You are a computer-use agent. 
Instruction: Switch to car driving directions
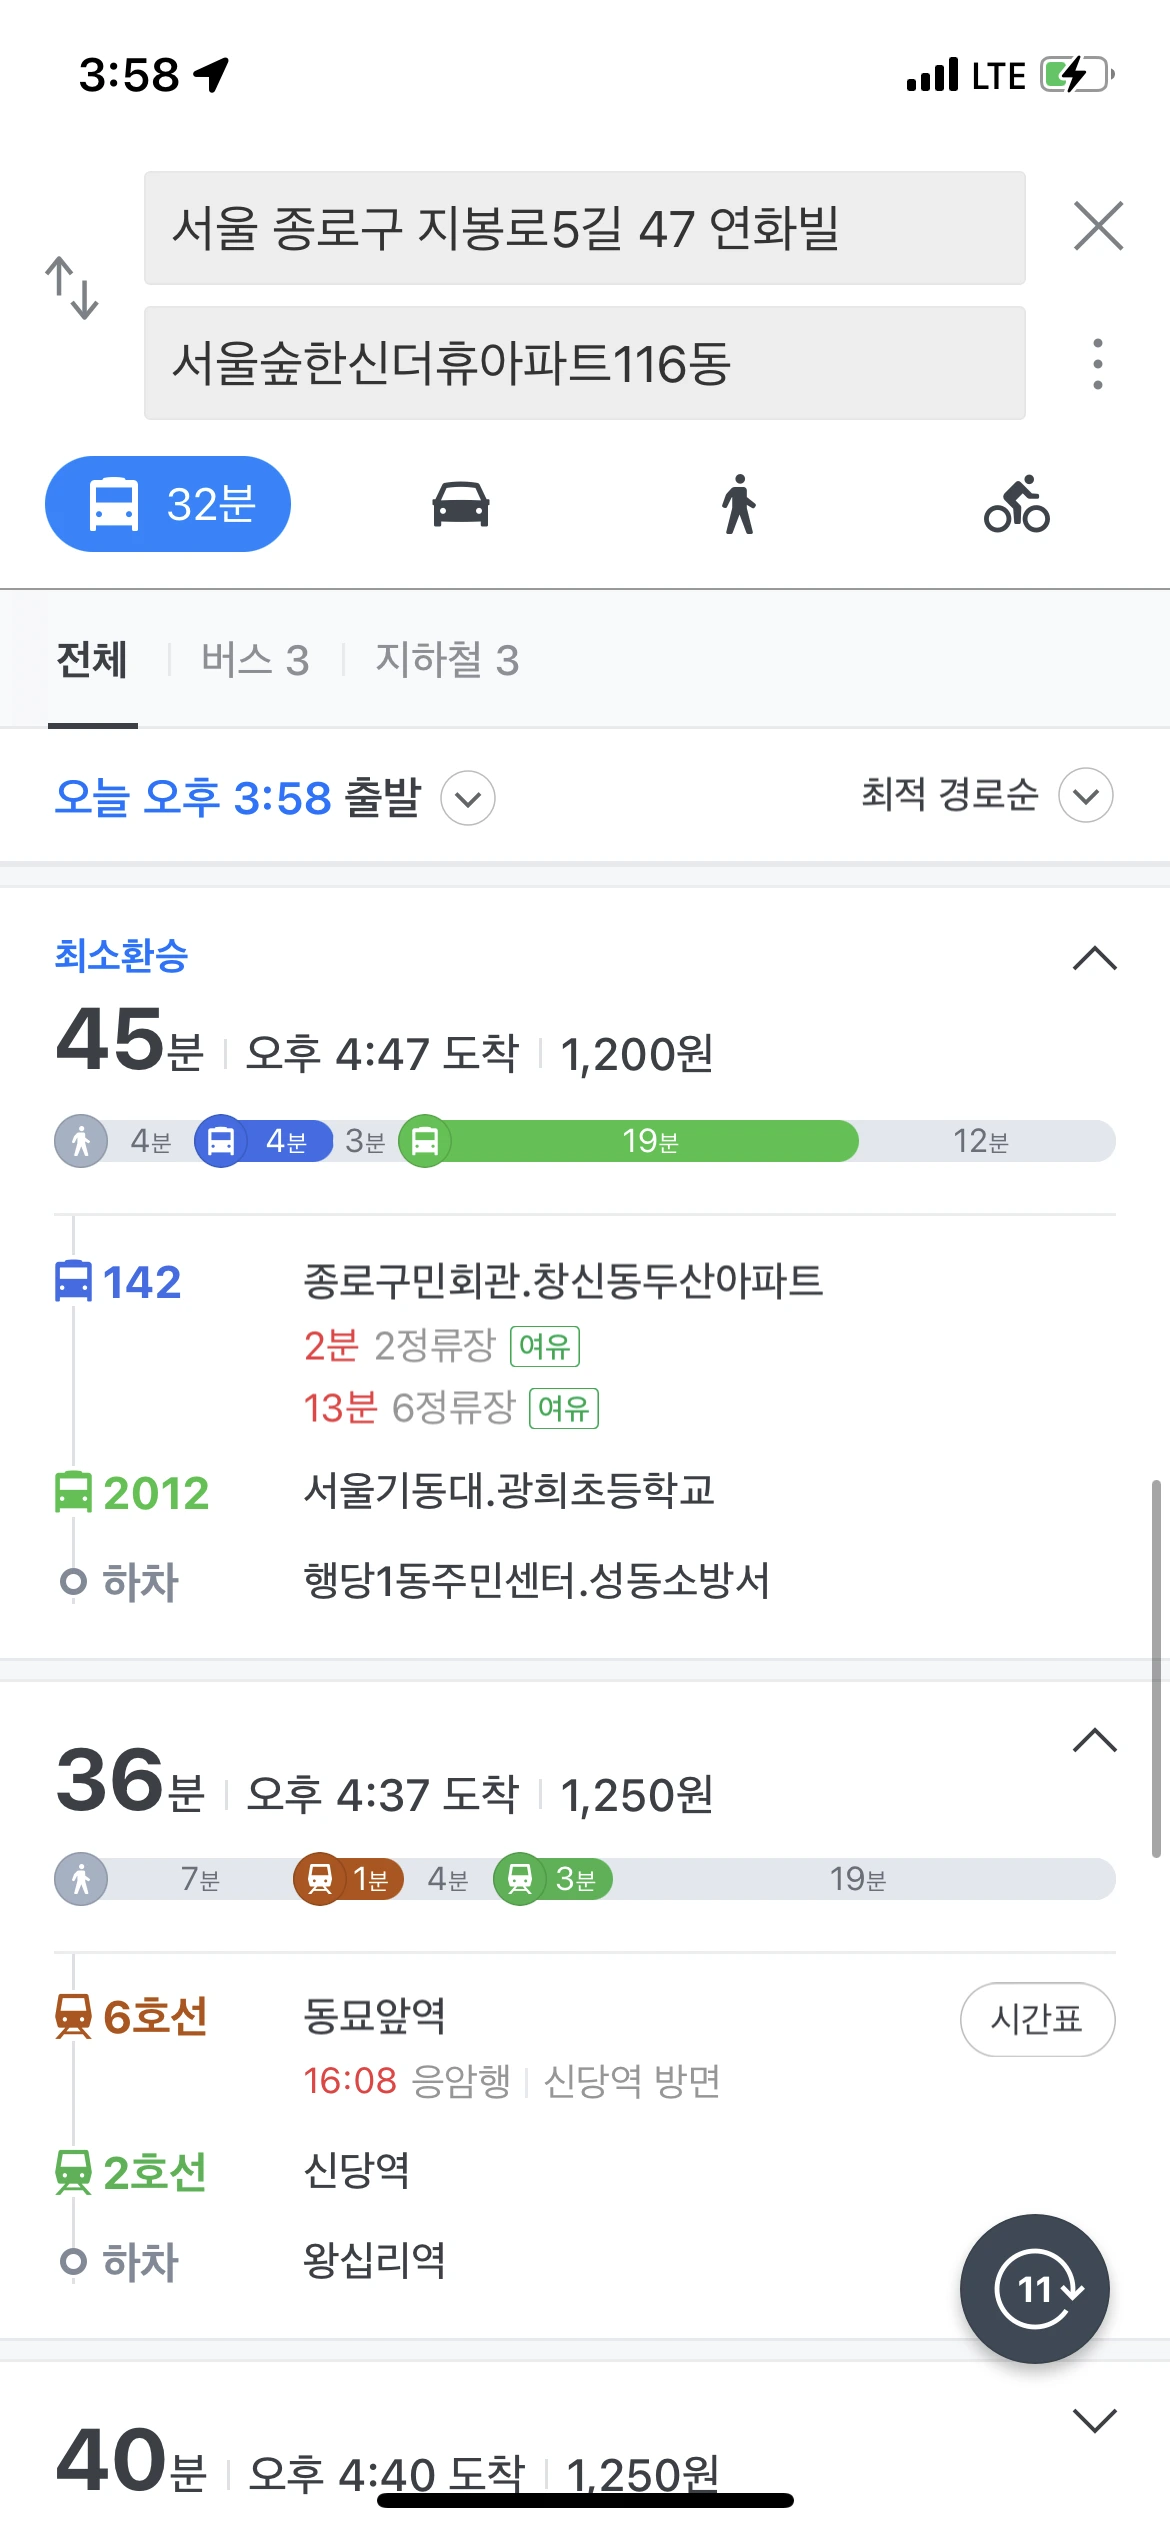click(x=460, y=504)
